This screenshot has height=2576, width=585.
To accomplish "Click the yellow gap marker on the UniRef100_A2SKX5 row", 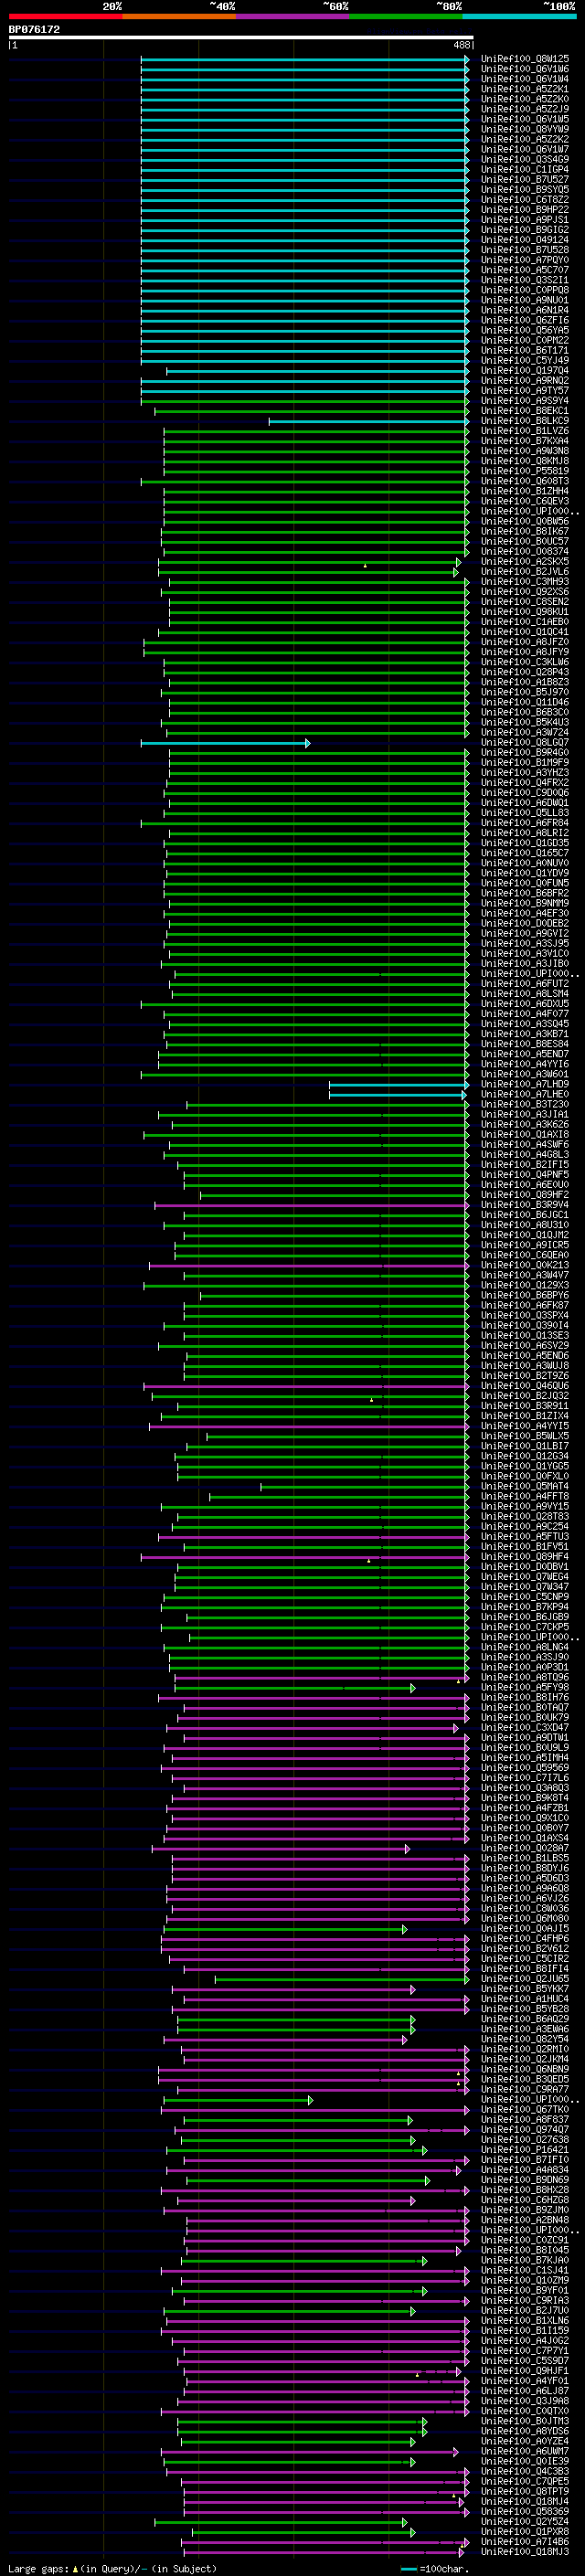I will 365,566.
